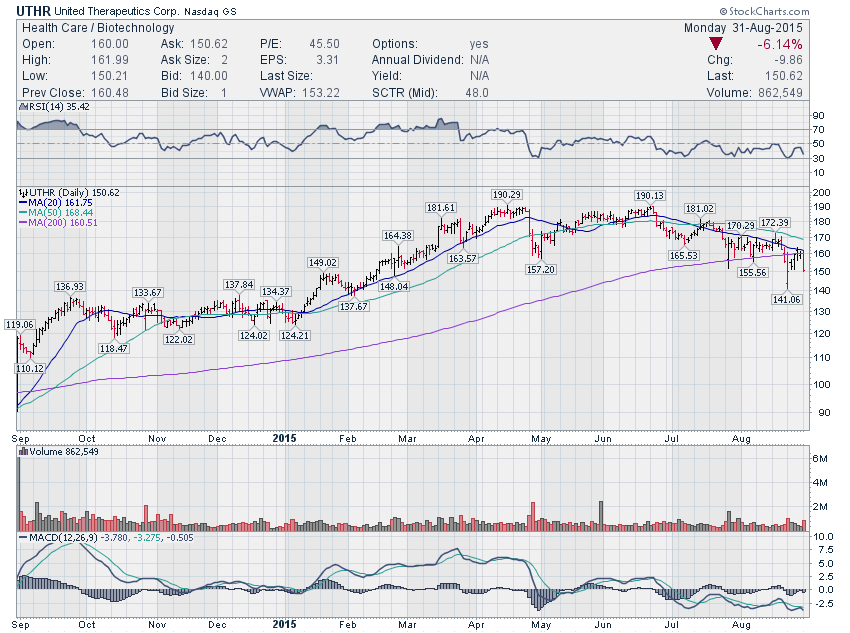Viewport: 850px width, 633px height.
Task: Click the 124.21 low price label
Action: click(294, 335)
